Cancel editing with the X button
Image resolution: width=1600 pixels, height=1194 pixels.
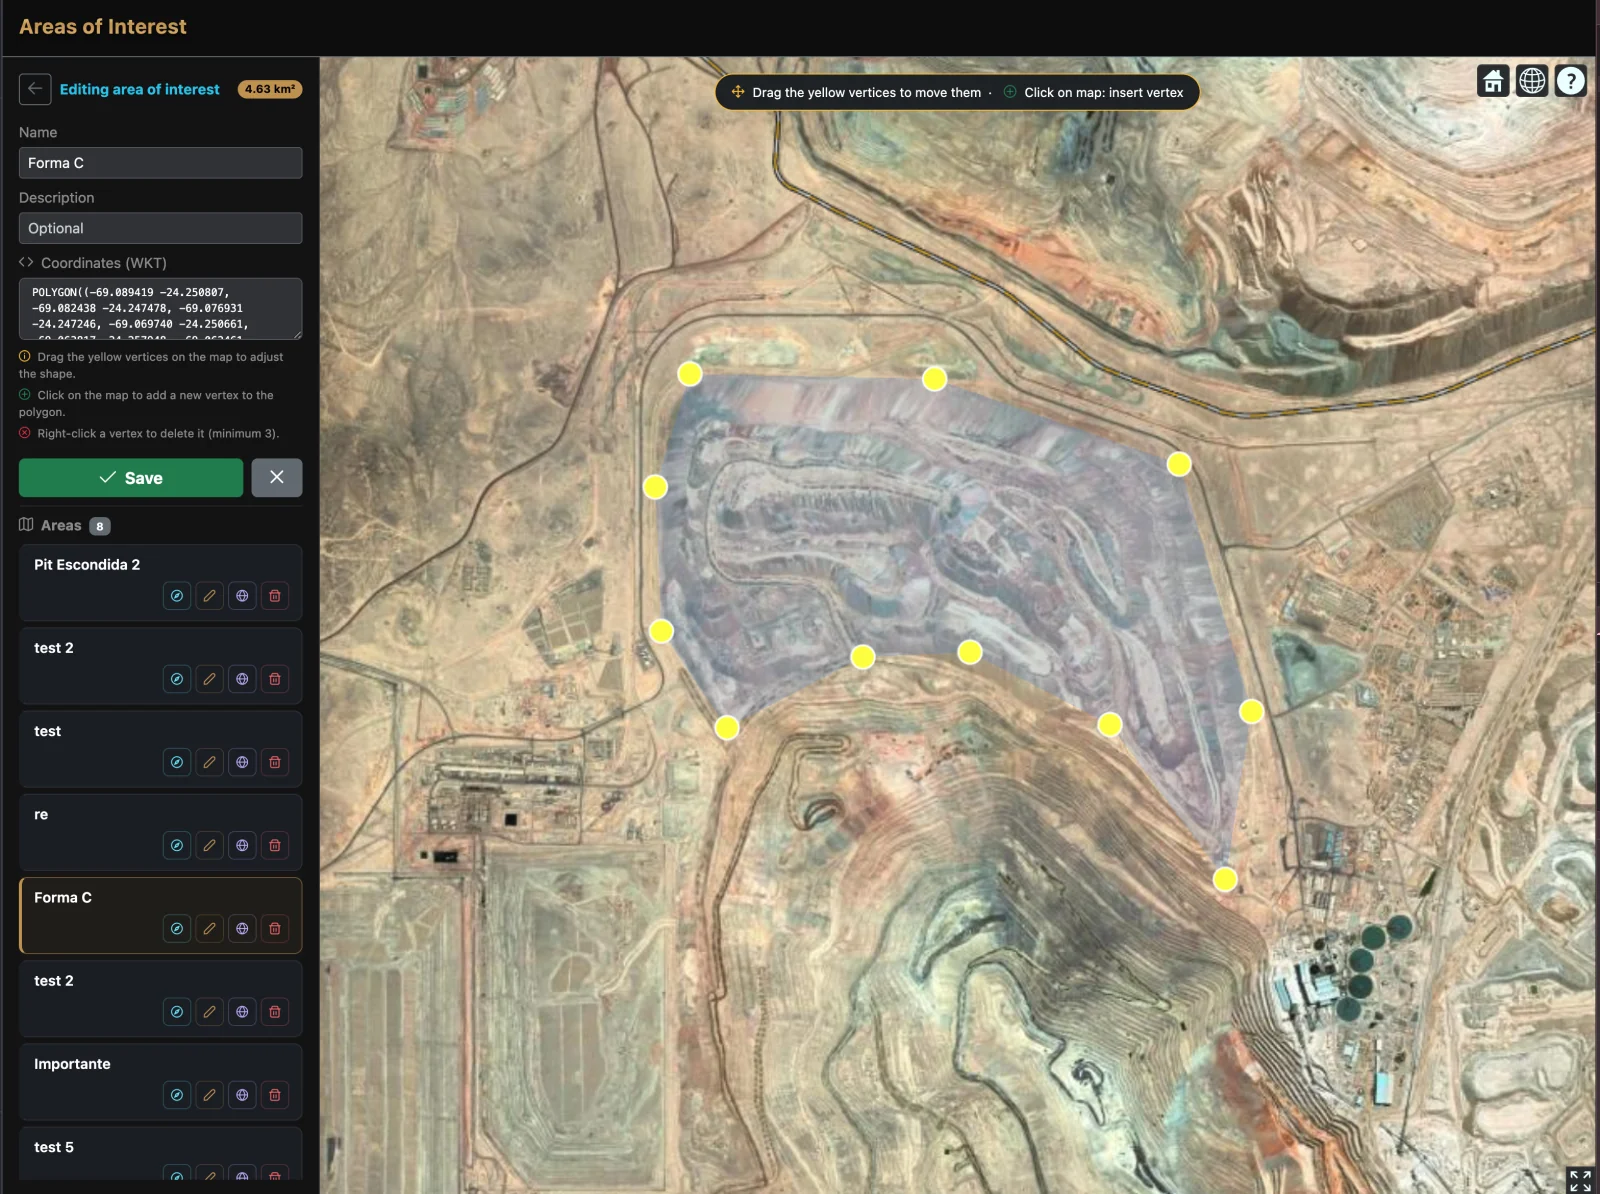point(277,478)
